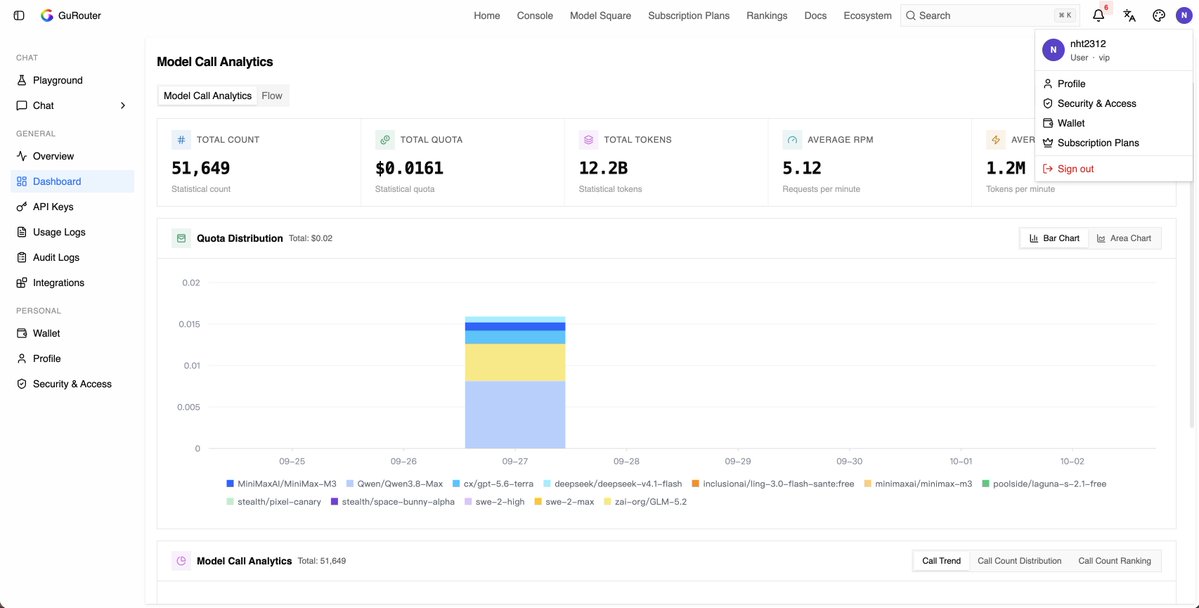
Task: Toggle inclusionai/ling-3.0-flash-sante:free legend entry
Action: coord(772,484)
